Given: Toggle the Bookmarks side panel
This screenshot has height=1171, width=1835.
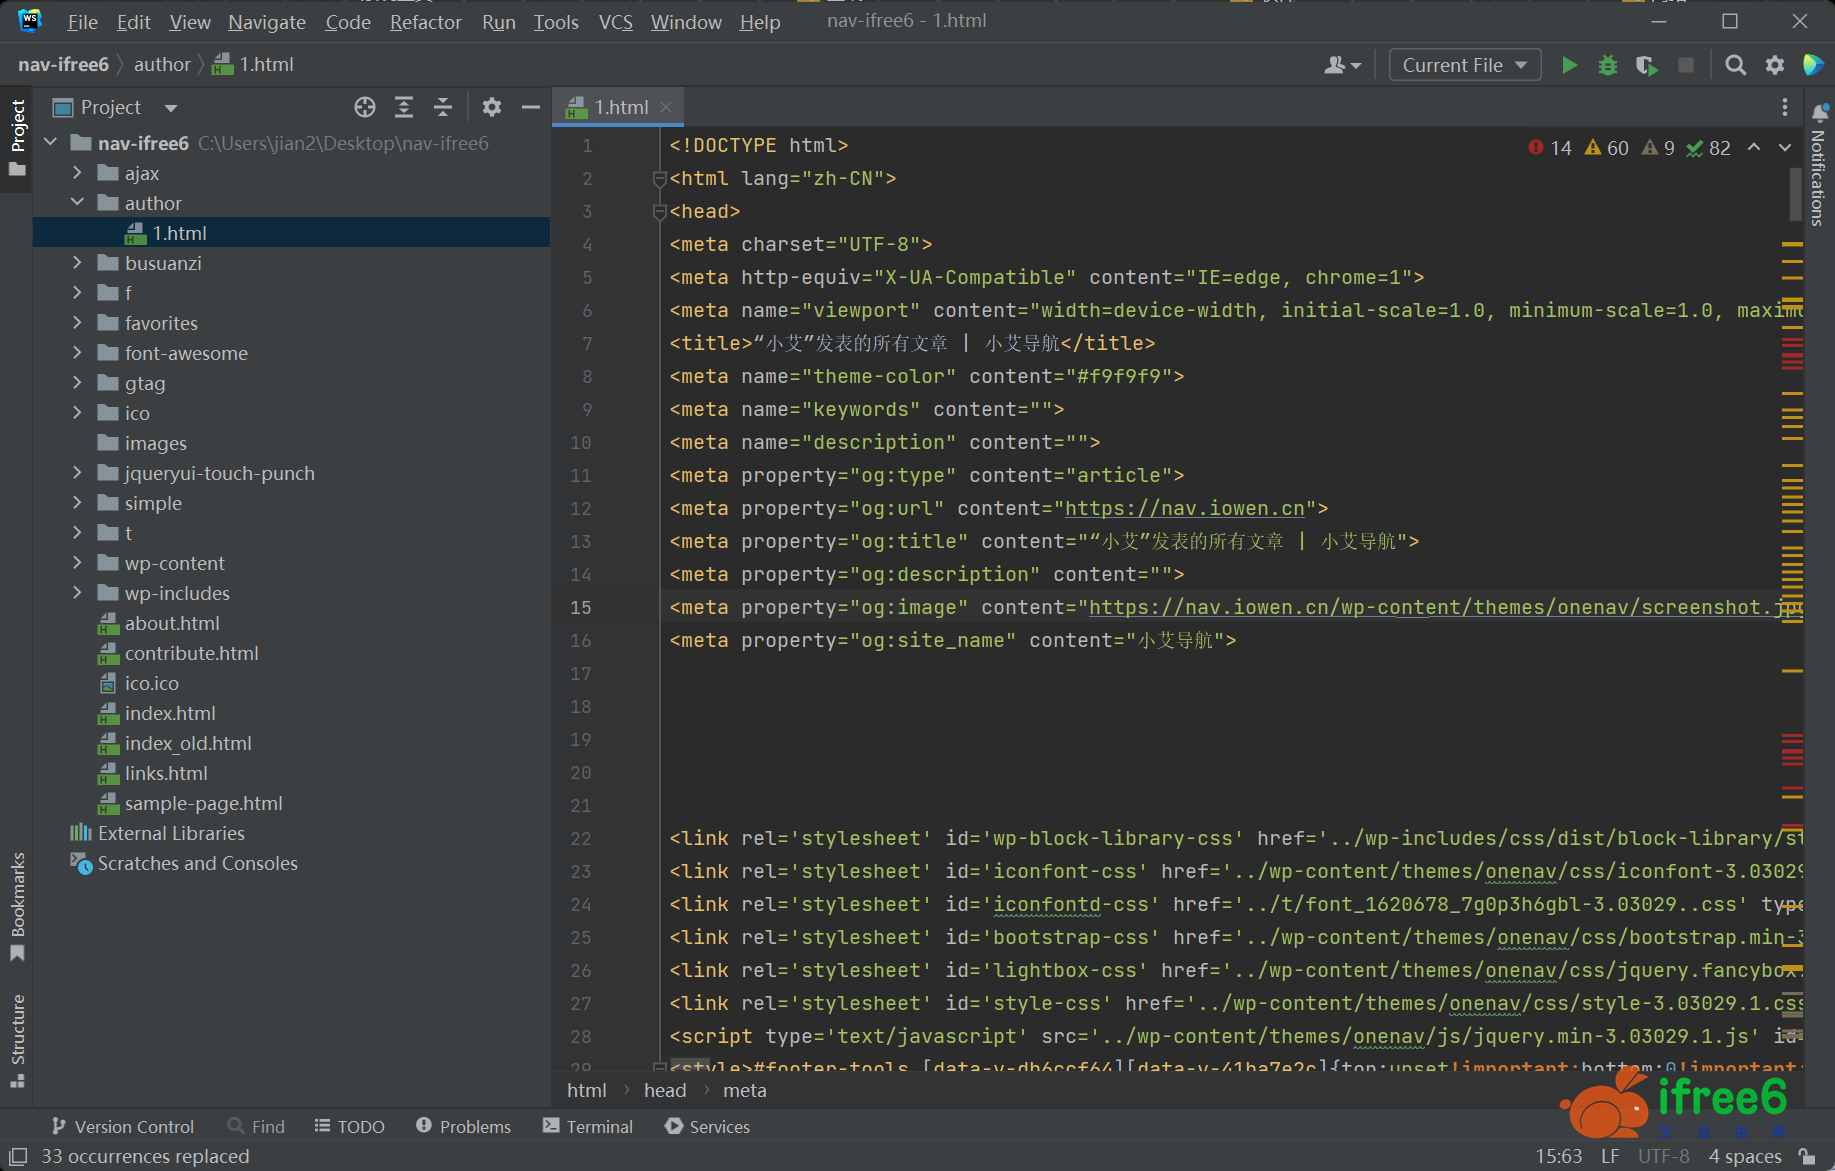Looking at the screenshot, I should point(17,905).
